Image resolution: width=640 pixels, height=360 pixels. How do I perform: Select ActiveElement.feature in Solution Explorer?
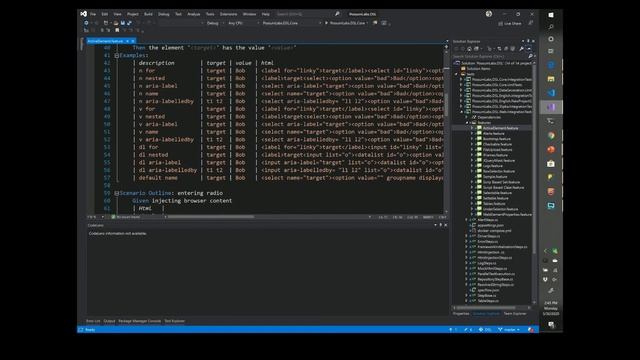tap(500, 128)
